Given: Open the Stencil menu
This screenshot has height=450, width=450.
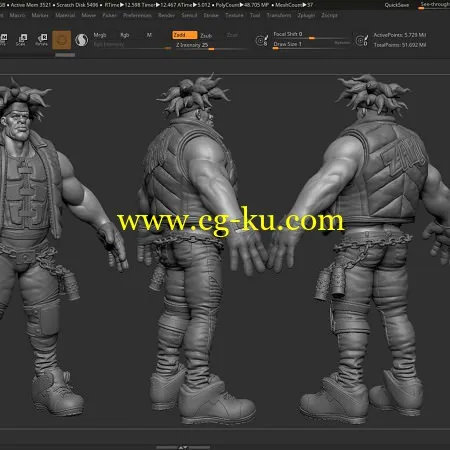Looking at the screenshot, I should 189,15.
